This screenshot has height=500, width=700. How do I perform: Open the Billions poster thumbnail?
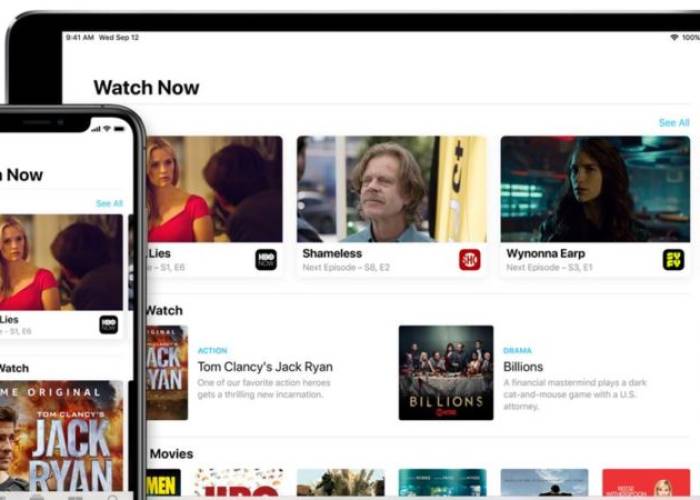tap(446, 373)
